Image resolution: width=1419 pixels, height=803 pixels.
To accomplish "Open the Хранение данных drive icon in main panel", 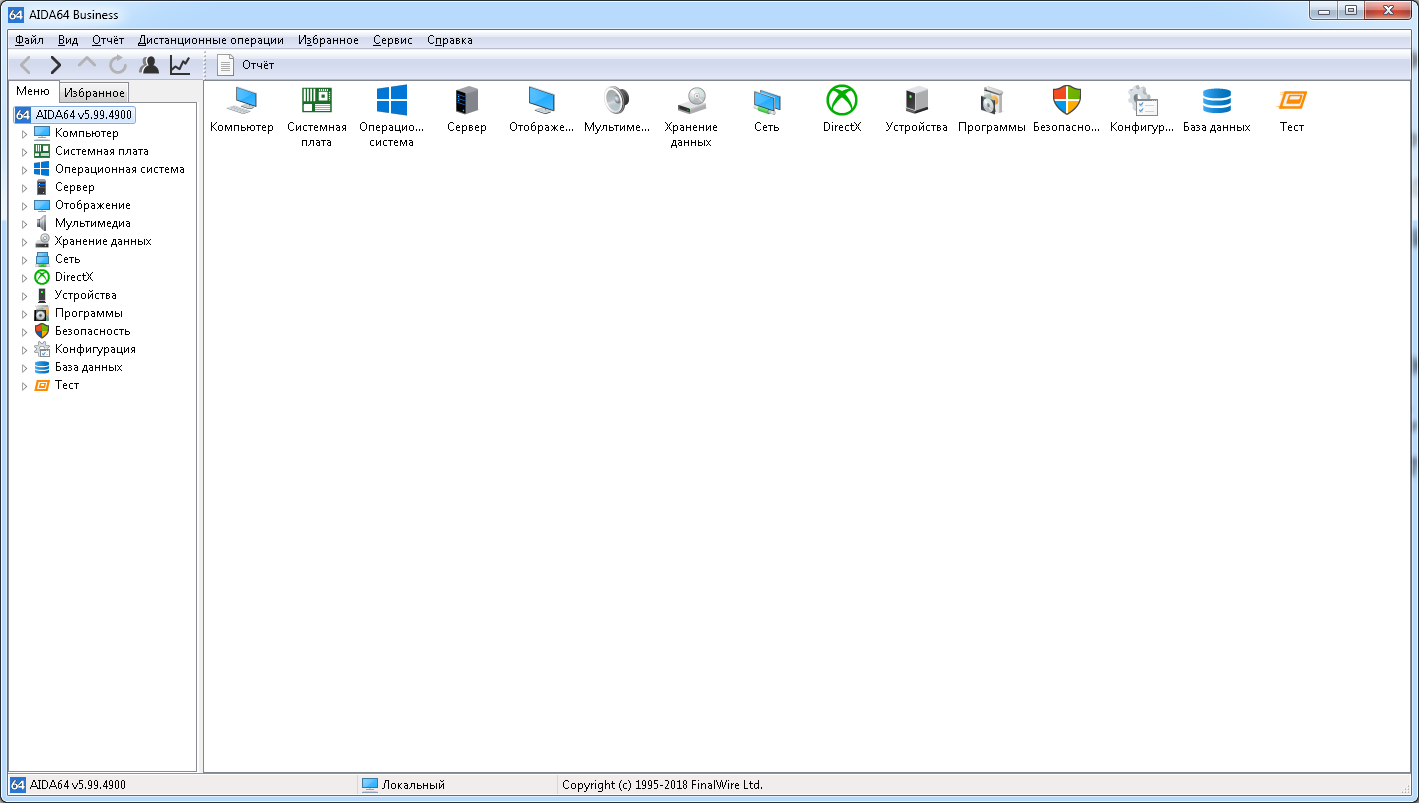I will point(691,101).
